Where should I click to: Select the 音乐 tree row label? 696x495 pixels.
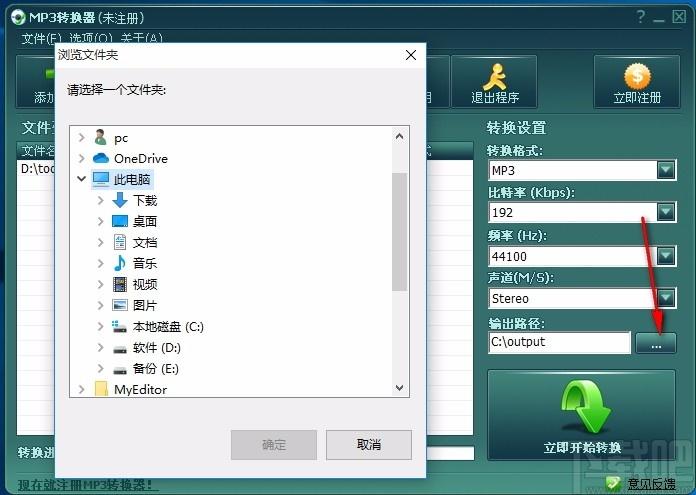click(x=145, y=263)
